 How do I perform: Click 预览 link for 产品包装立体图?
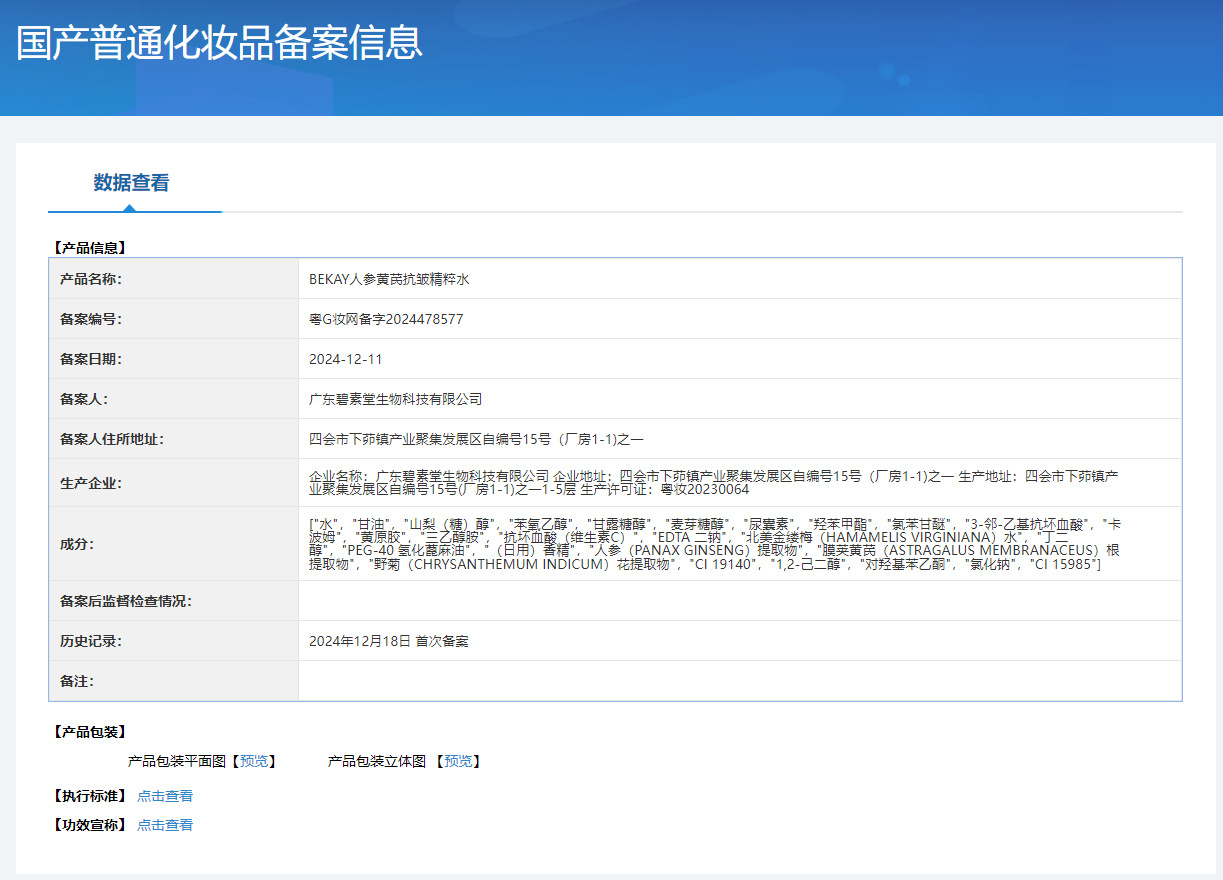[459, 761]
